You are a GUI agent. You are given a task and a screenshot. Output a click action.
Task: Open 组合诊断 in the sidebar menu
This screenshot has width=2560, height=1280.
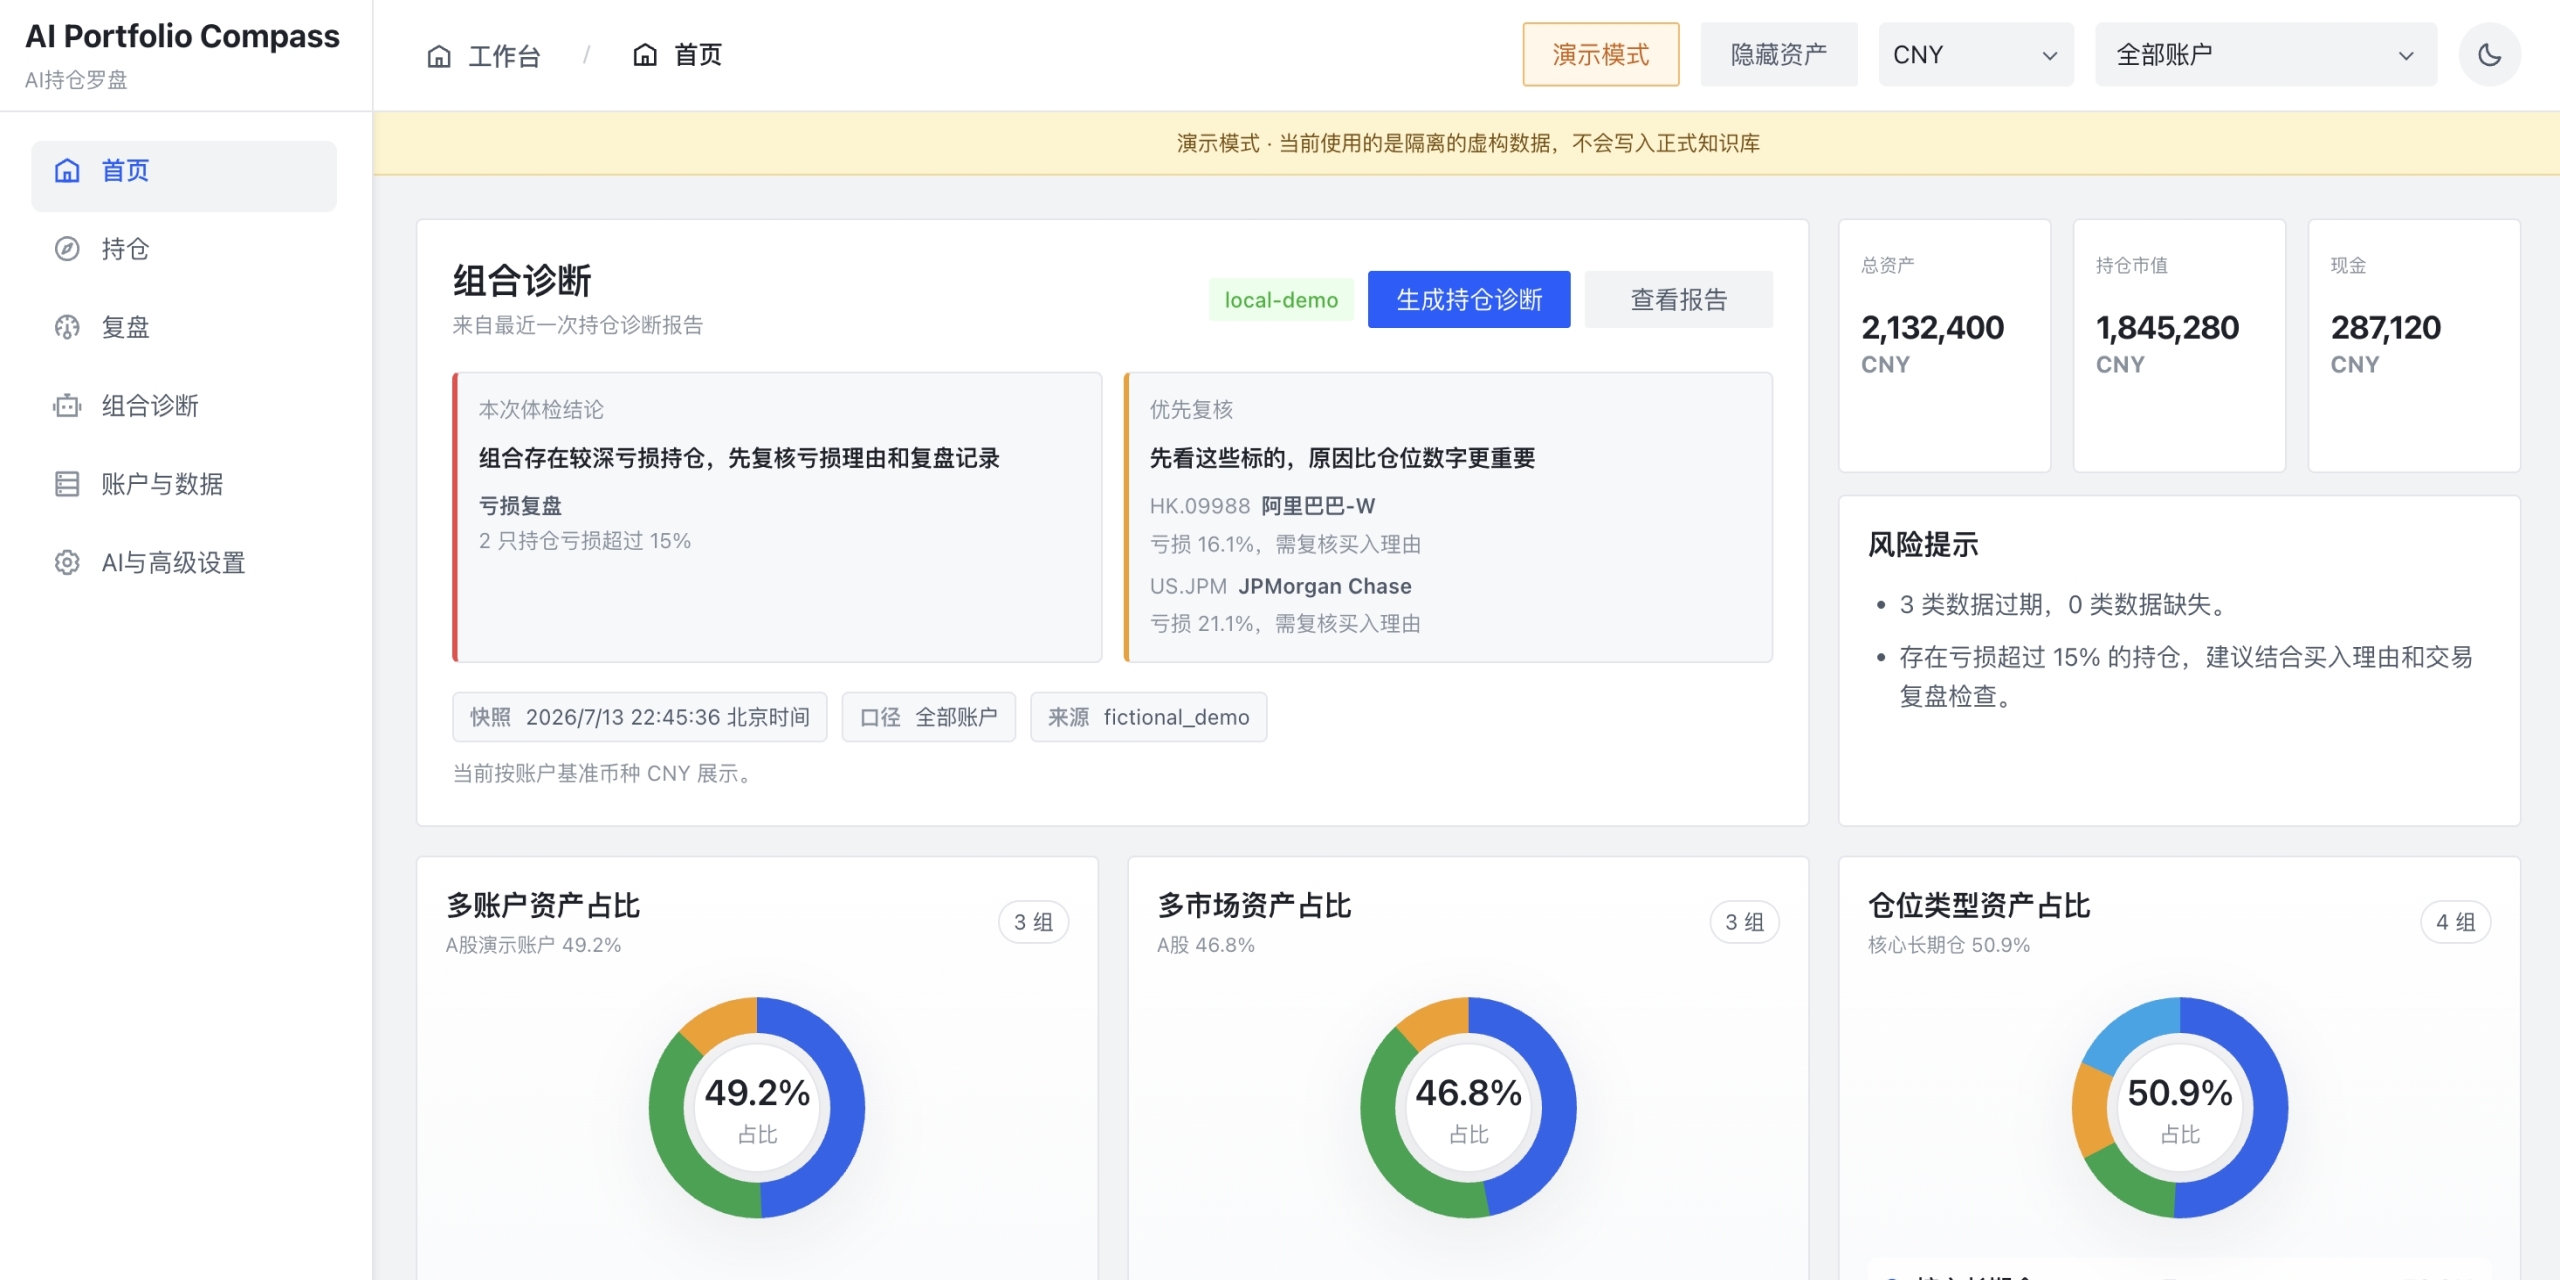click(x=184, y=406)
